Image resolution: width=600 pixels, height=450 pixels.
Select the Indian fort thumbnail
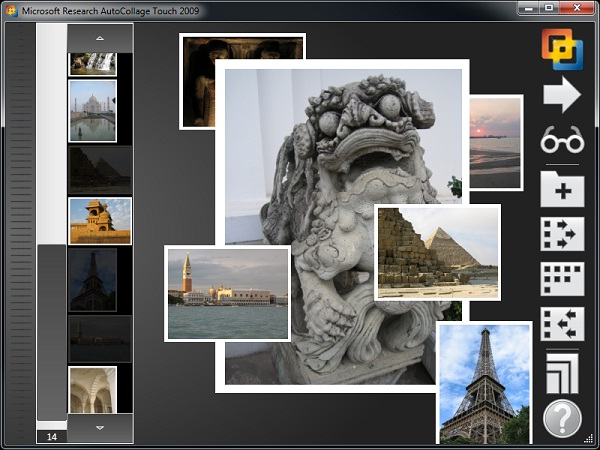point(99,220)
